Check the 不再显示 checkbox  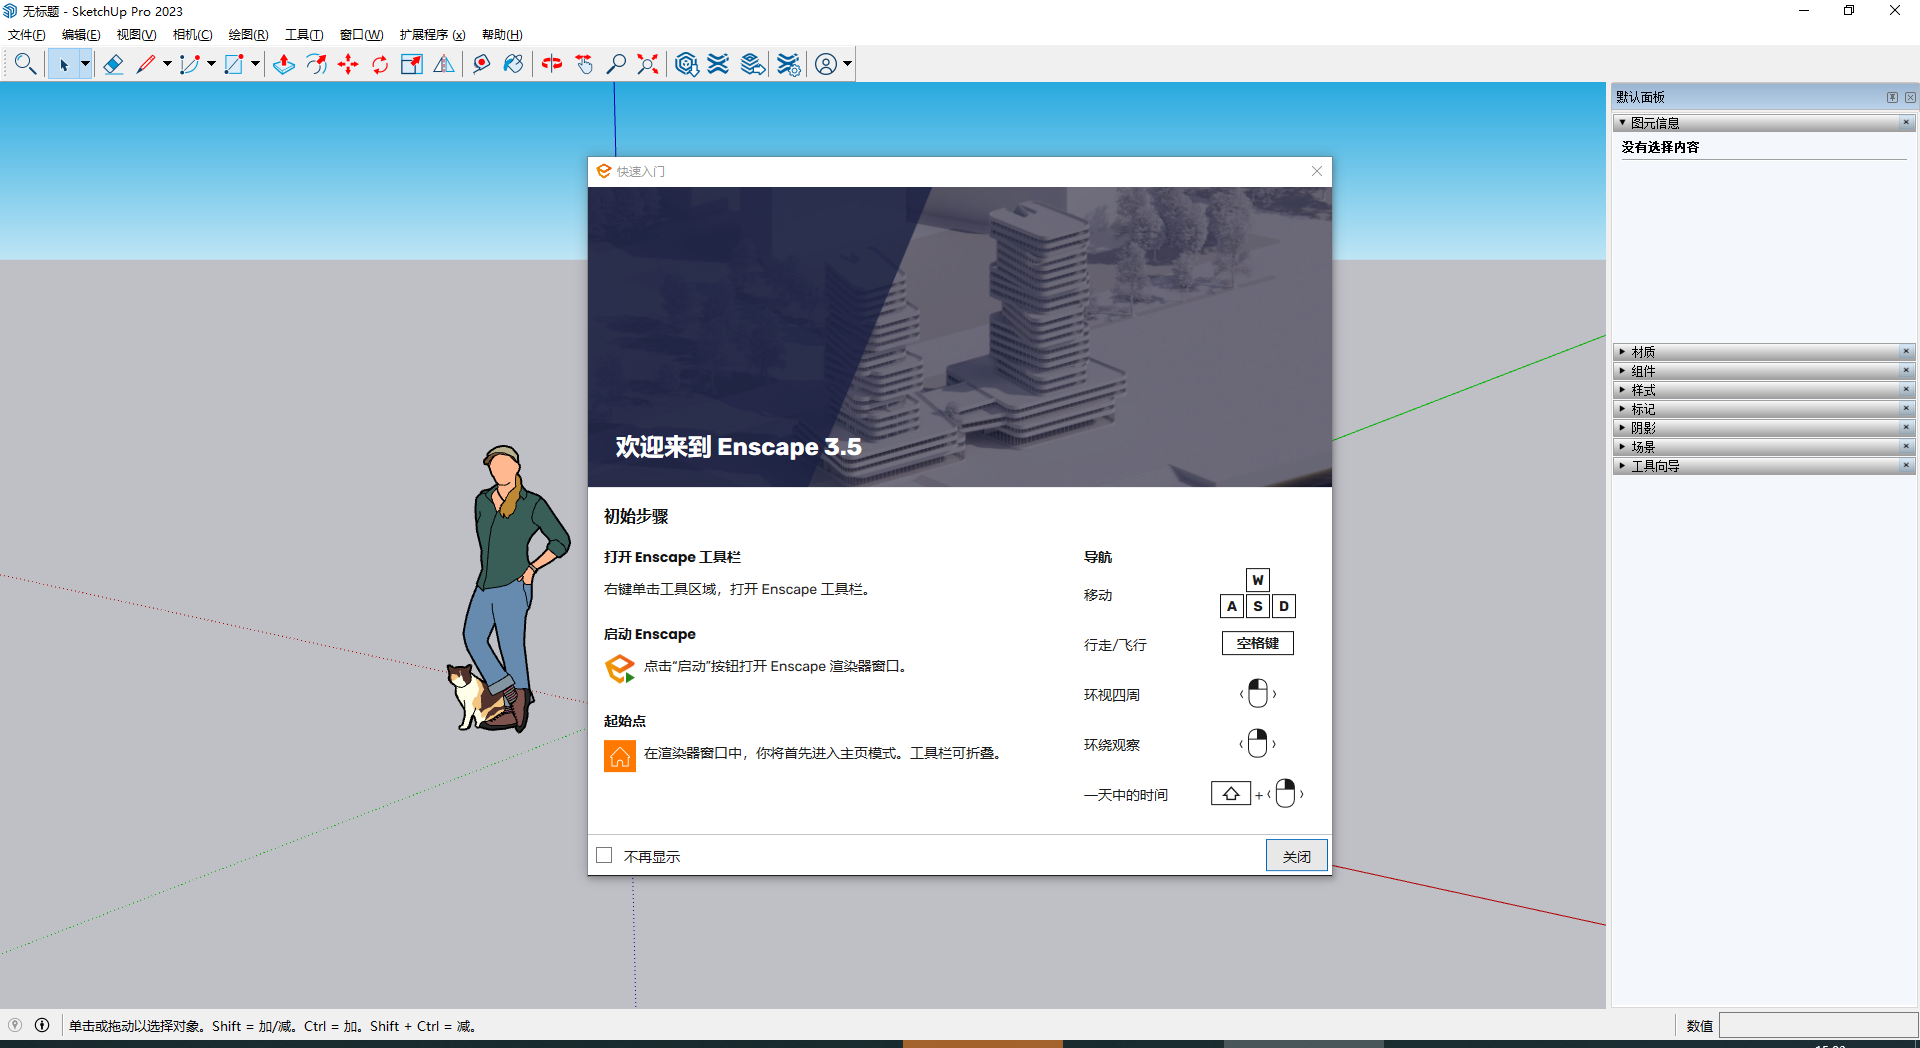603,855
